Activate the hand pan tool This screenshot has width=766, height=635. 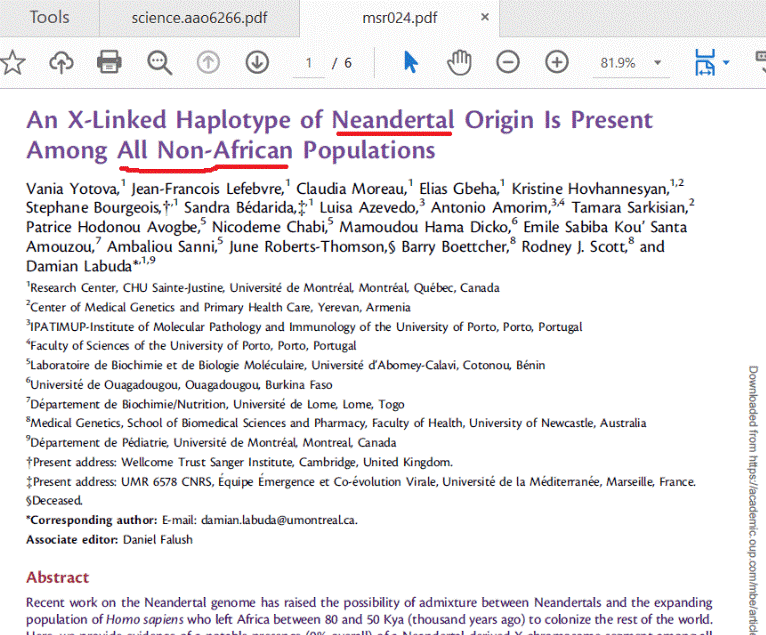459,63
